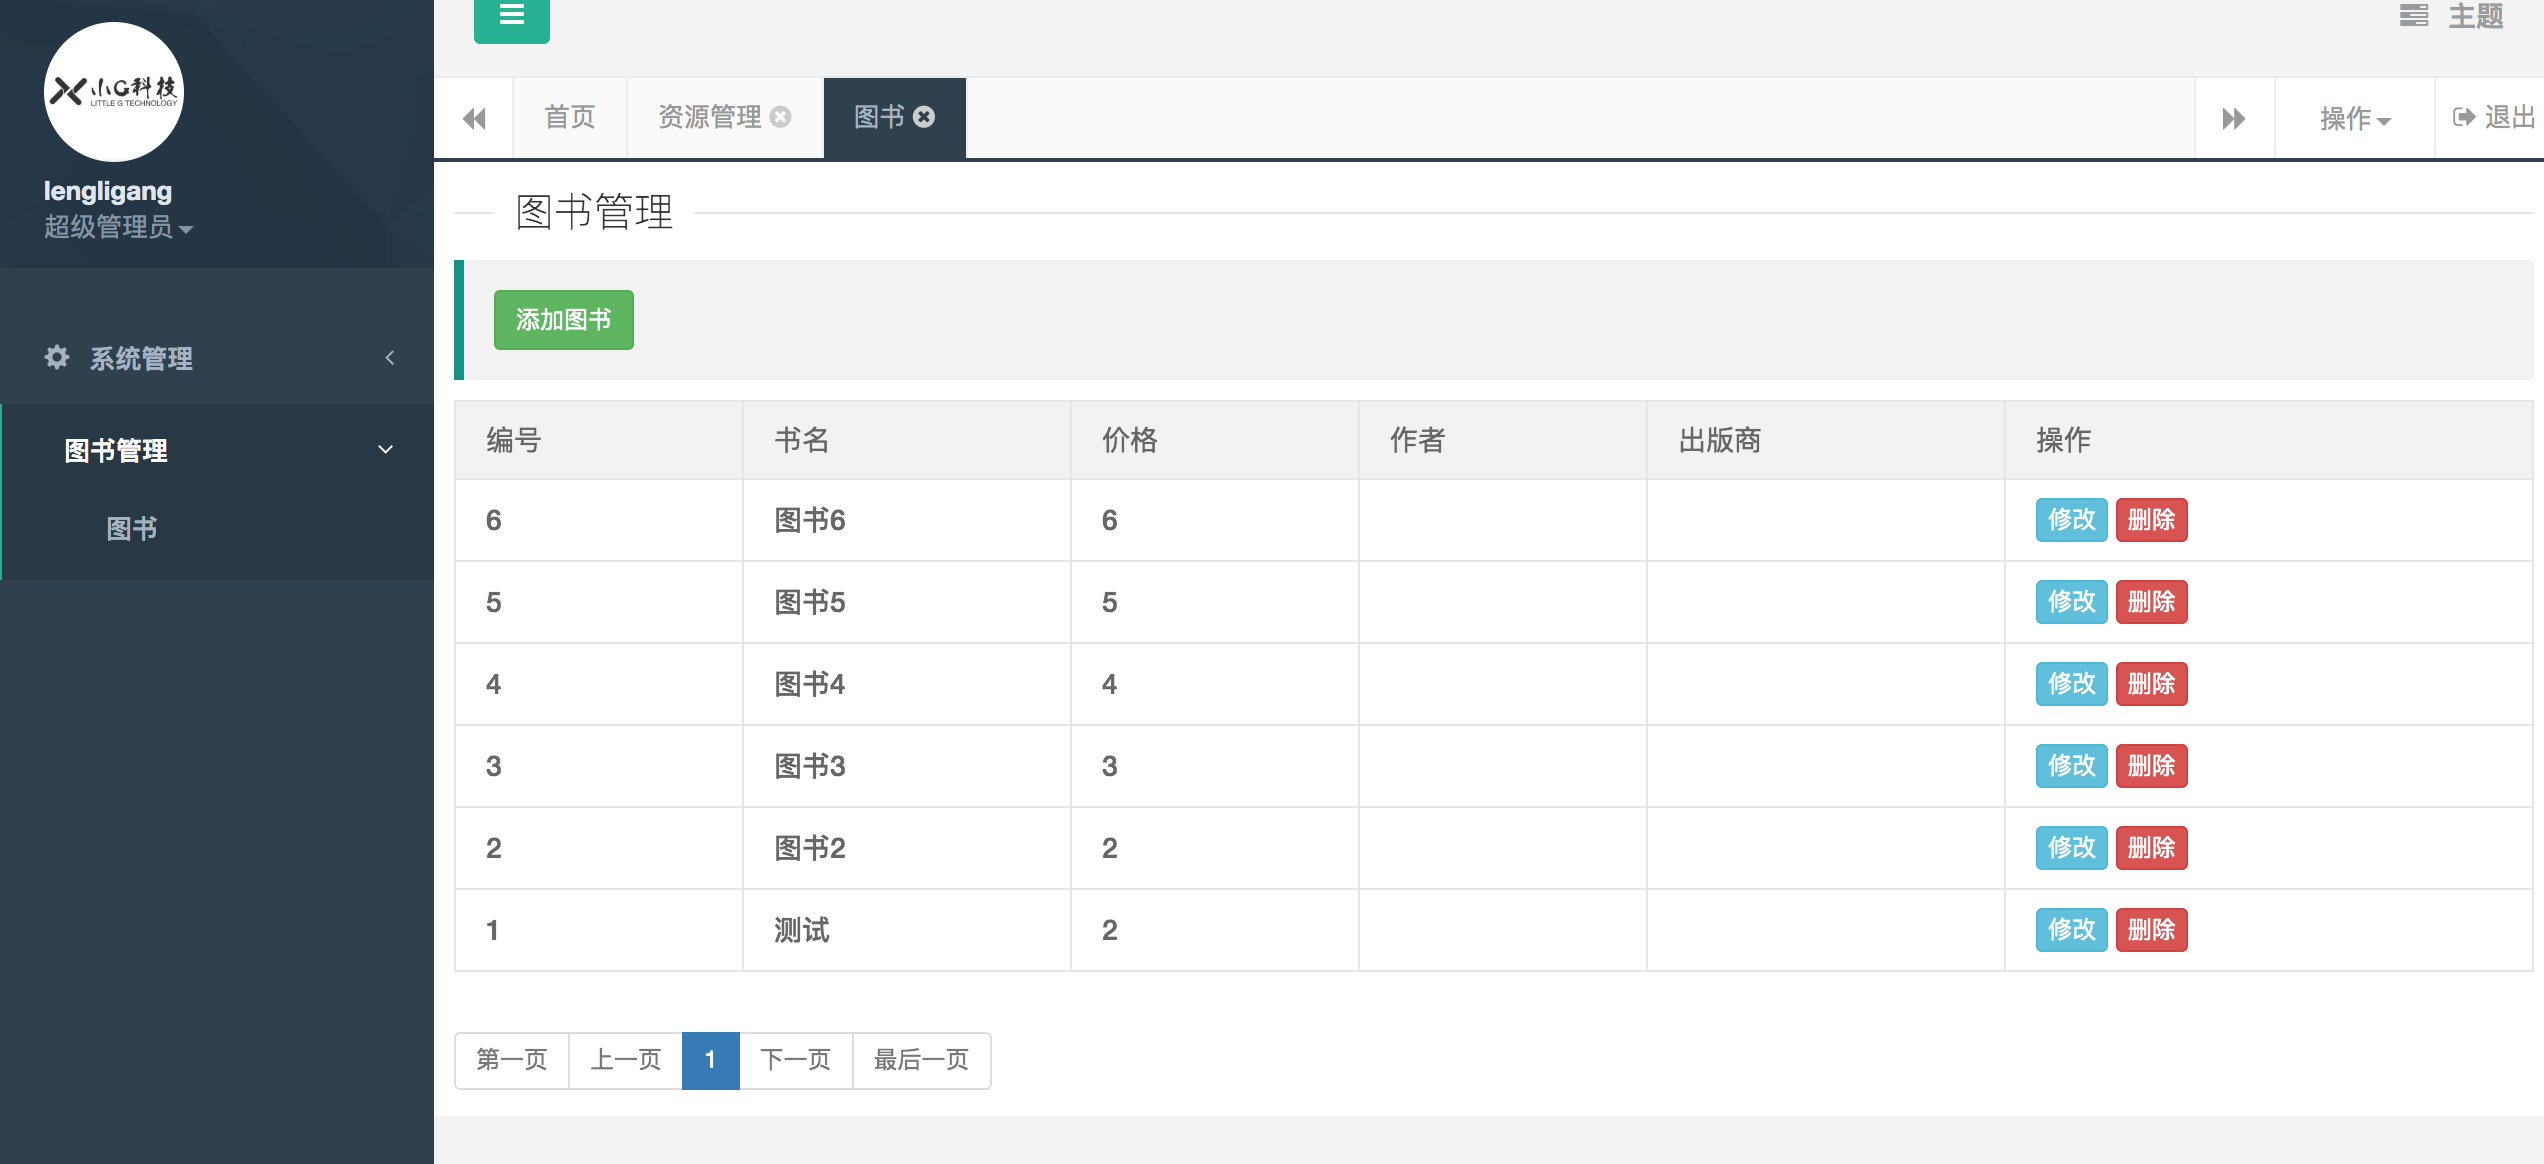Click the theme icon at top right
The height and width of the screenshot is (1164, 2544).
(x=2413, y=16)
